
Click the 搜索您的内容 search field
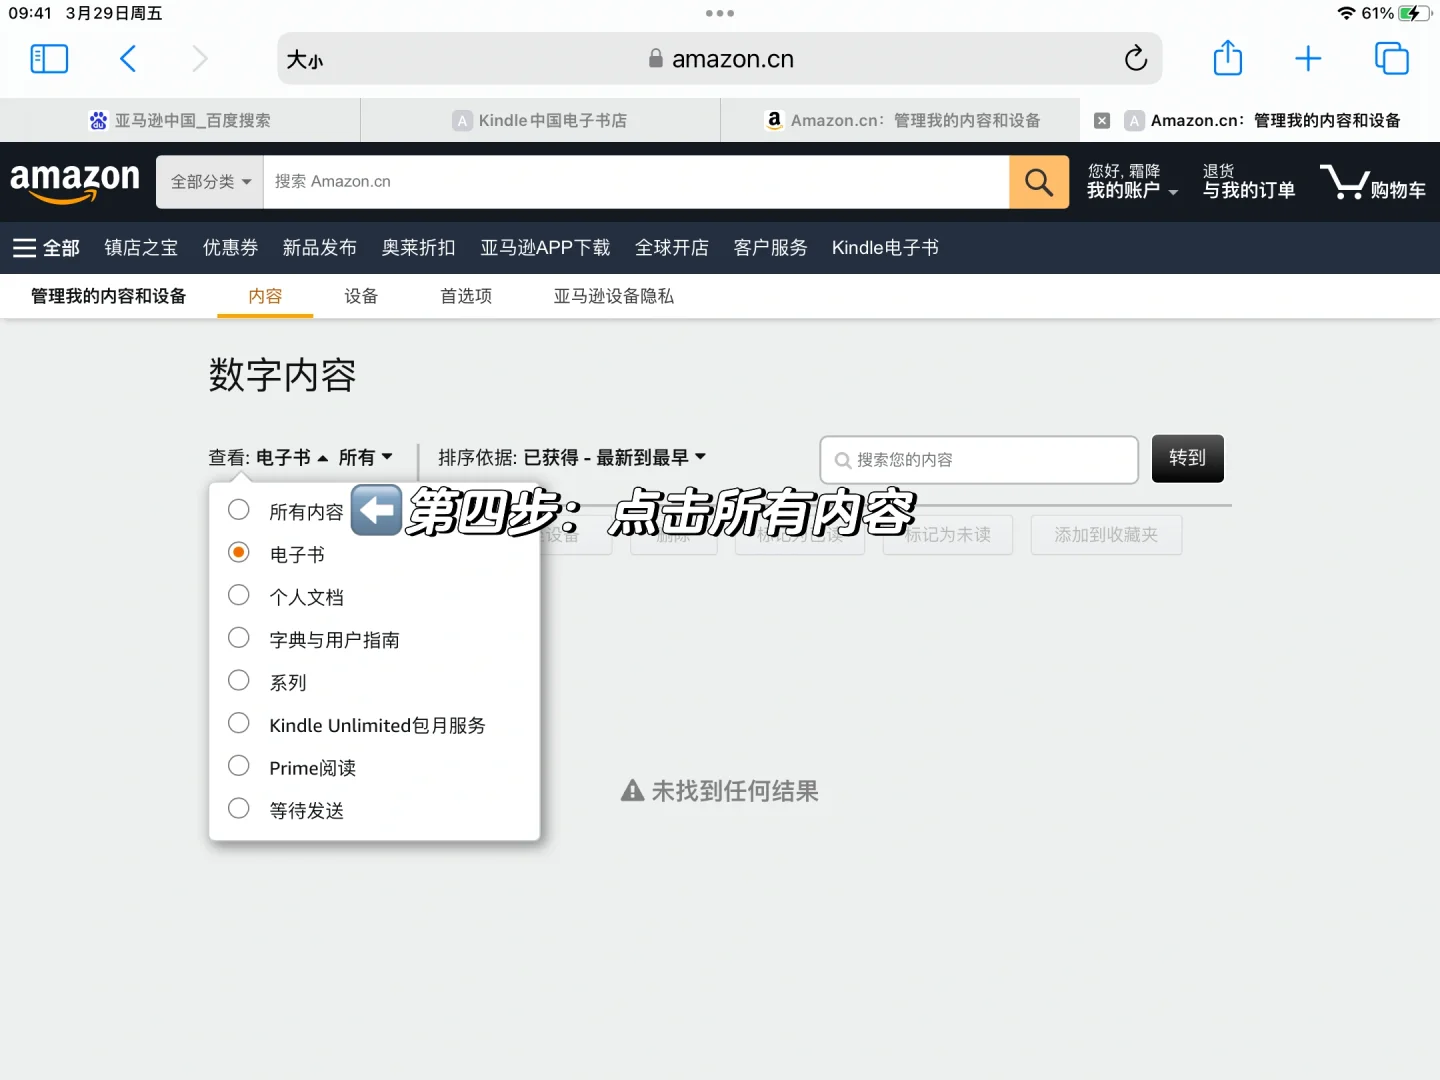979,460
